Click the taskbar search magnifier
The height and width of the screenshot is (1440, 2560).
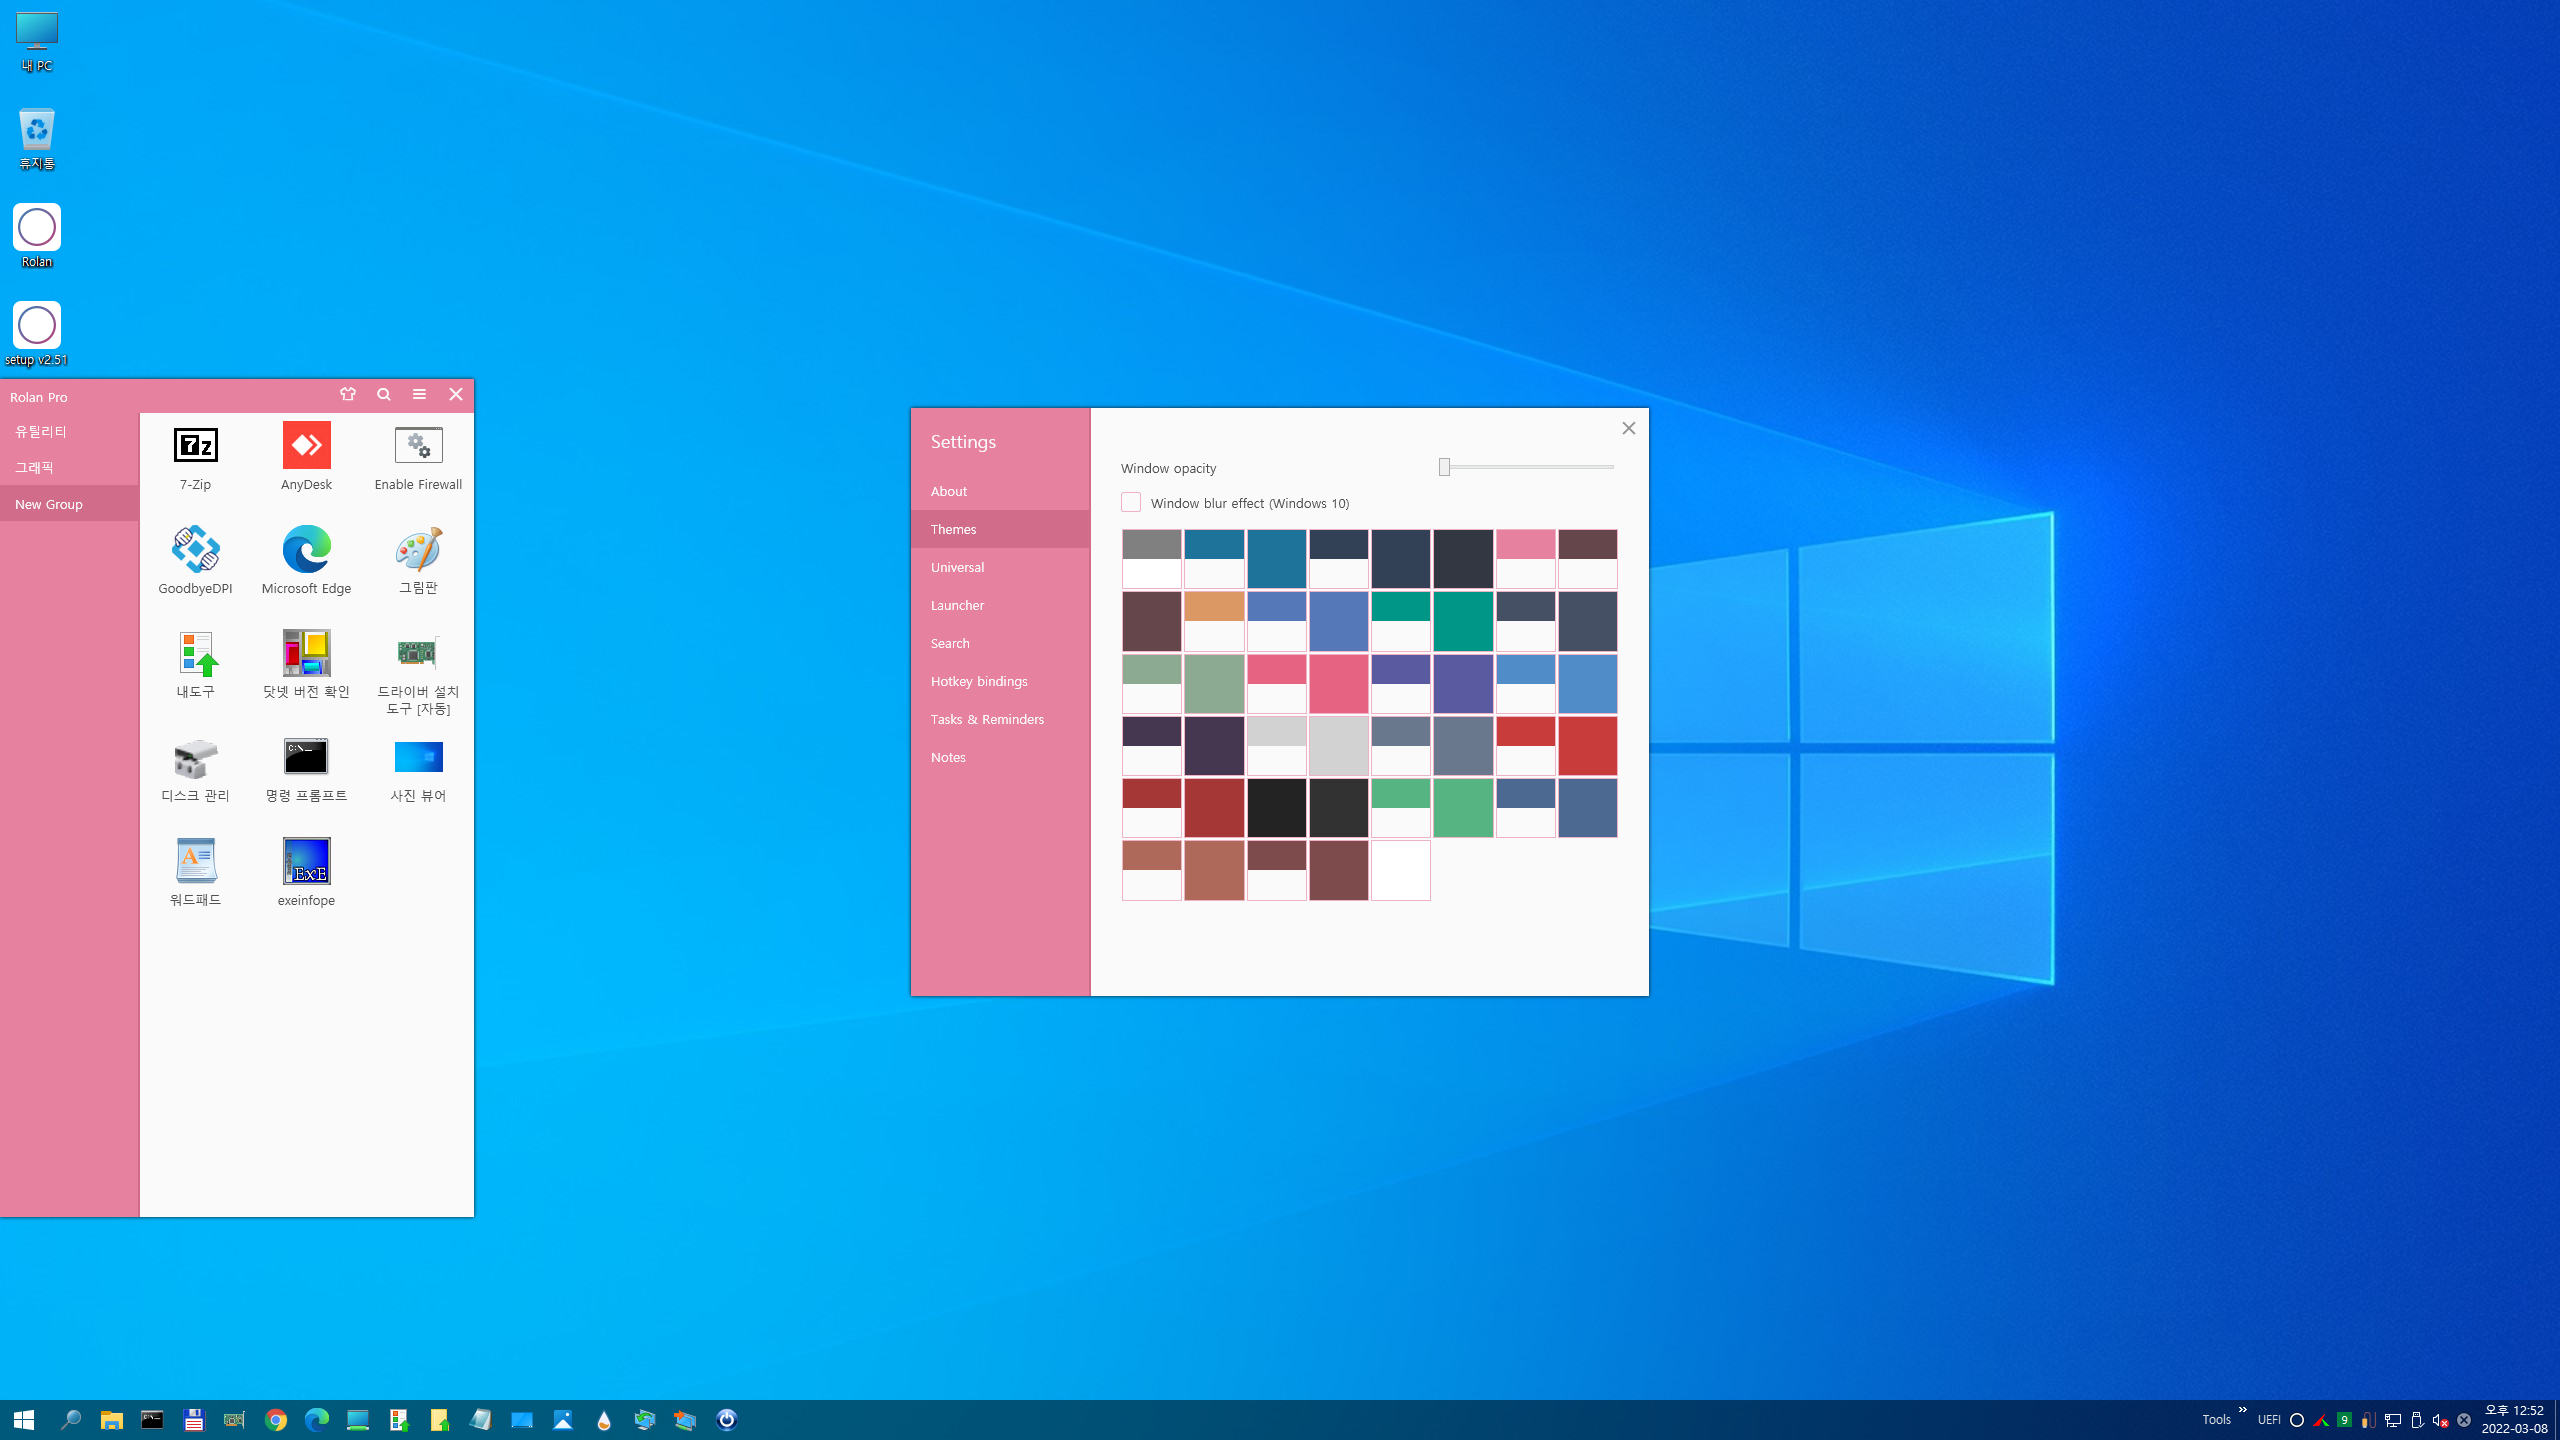(x=70, y=1420)
